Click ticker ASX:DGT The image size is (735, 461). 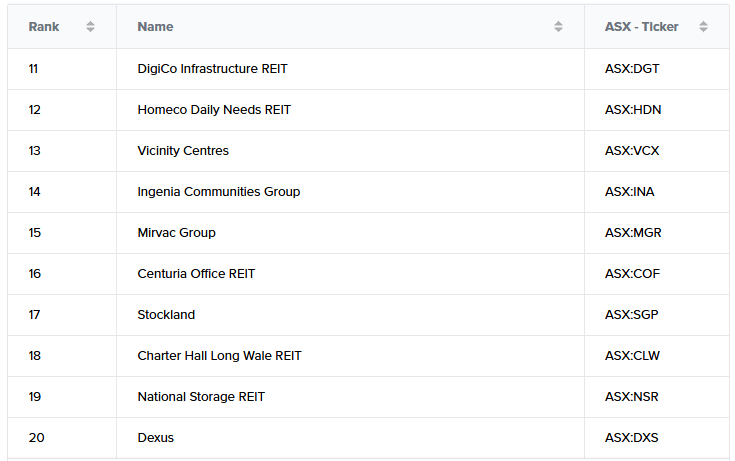[x=632, y=69]
